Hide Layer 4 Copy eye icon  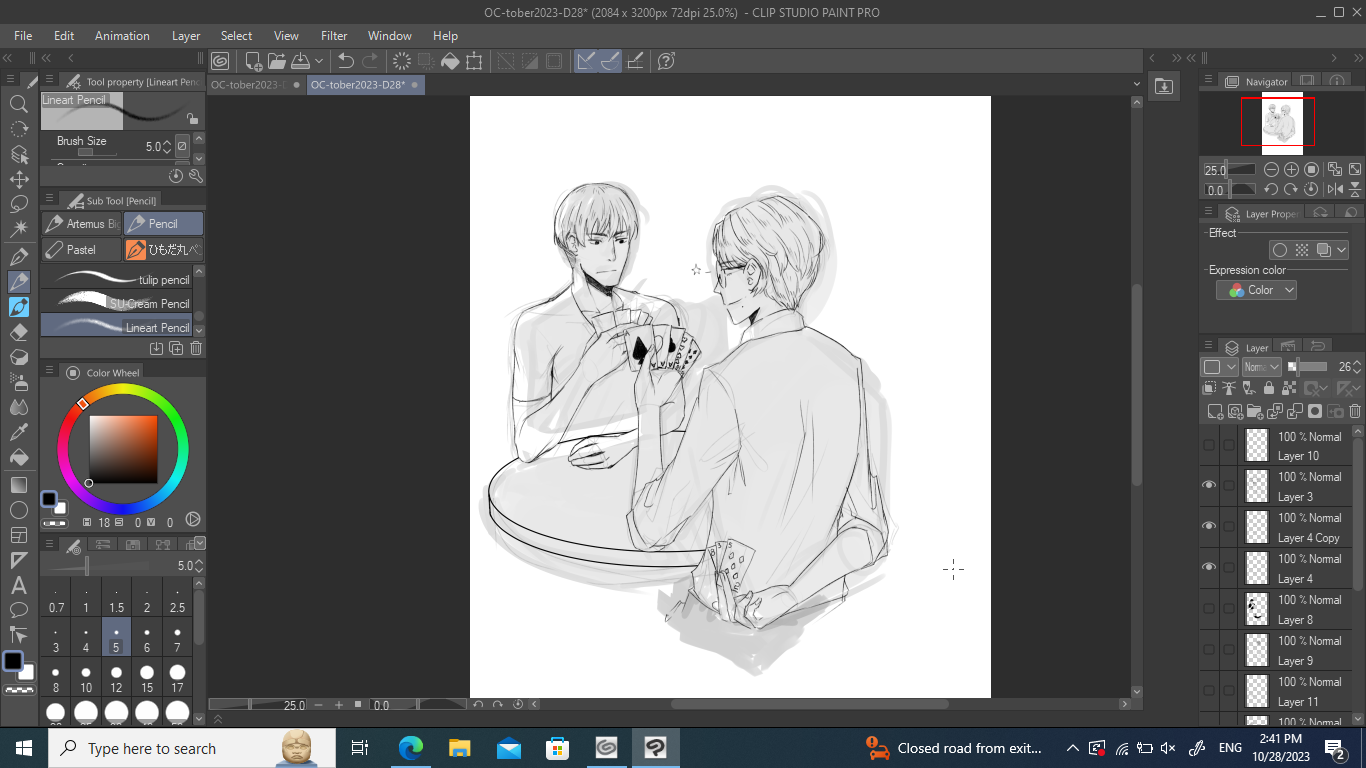click(x=1209, y=527)
